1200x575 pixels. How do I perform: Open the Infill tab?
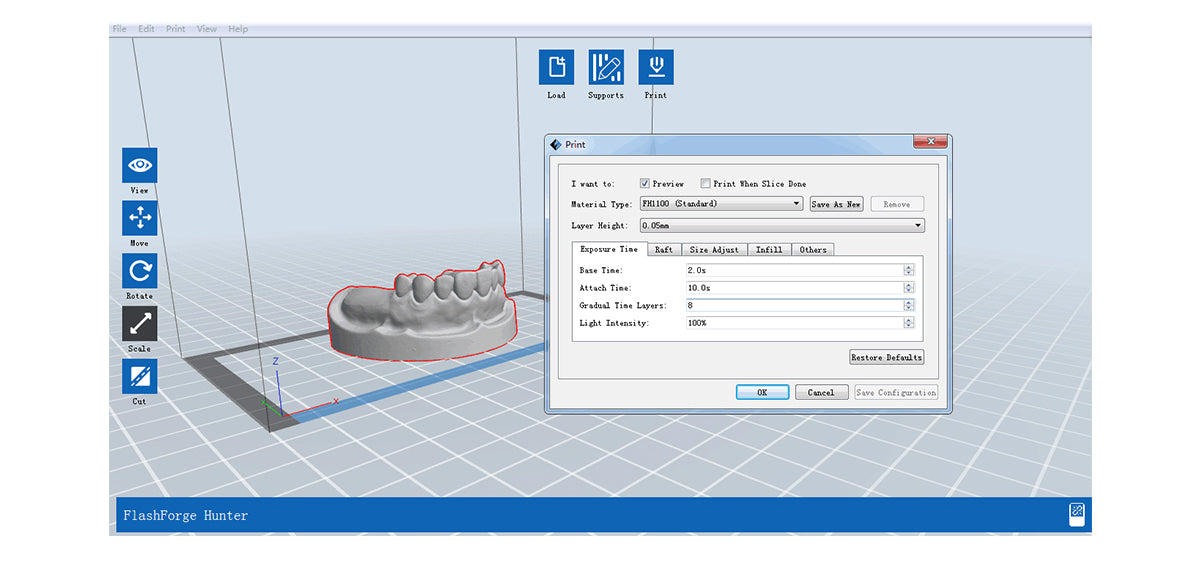pyautogui.click(x=768, y=249)
